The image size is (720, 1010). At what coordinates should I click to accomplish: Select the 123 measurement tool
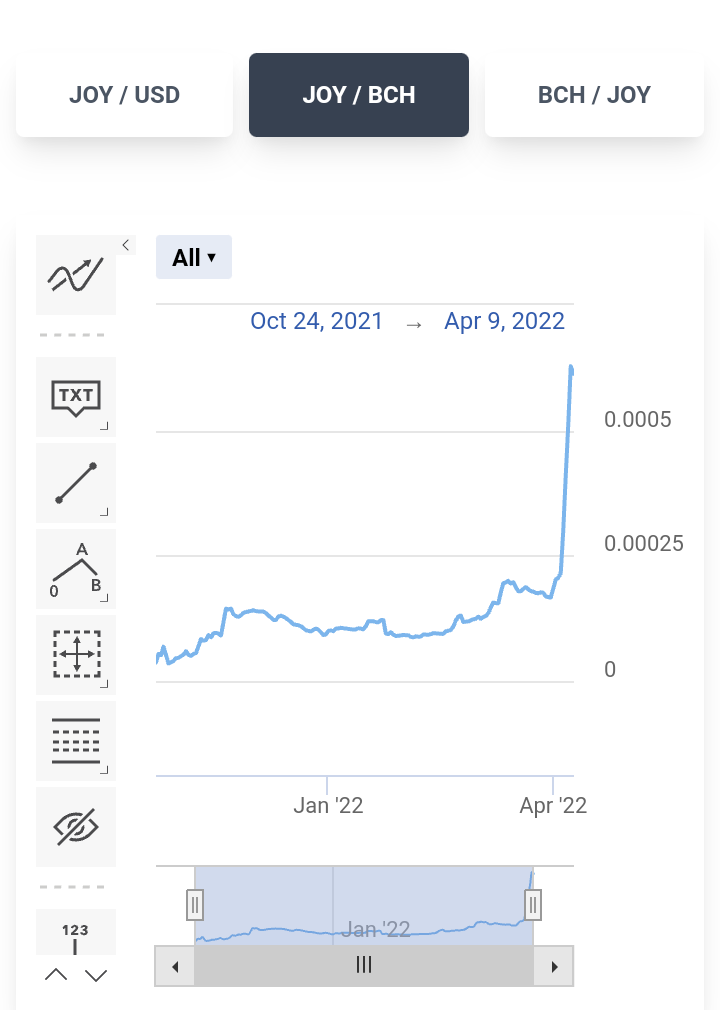click(76, 932)
